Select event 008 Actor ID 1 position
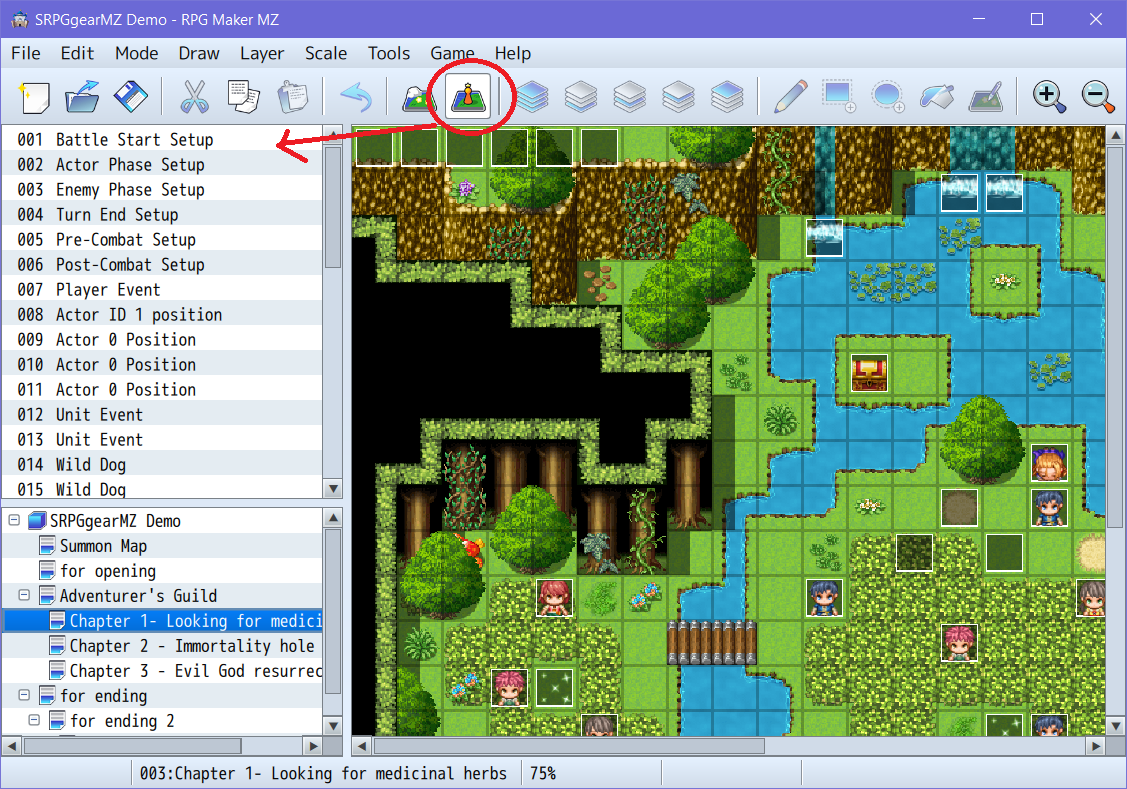Image resolution: width=1127 pixels, height=789 pixels. (x=162, y=315)
